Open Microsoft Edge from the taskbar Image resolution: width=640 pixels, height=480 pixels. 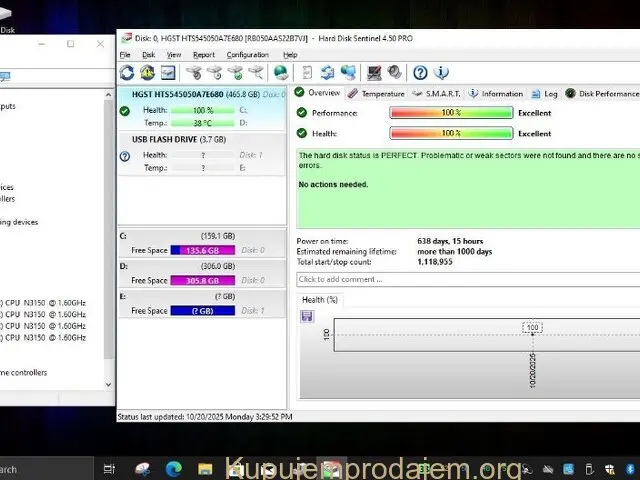[x=174, y=468]
